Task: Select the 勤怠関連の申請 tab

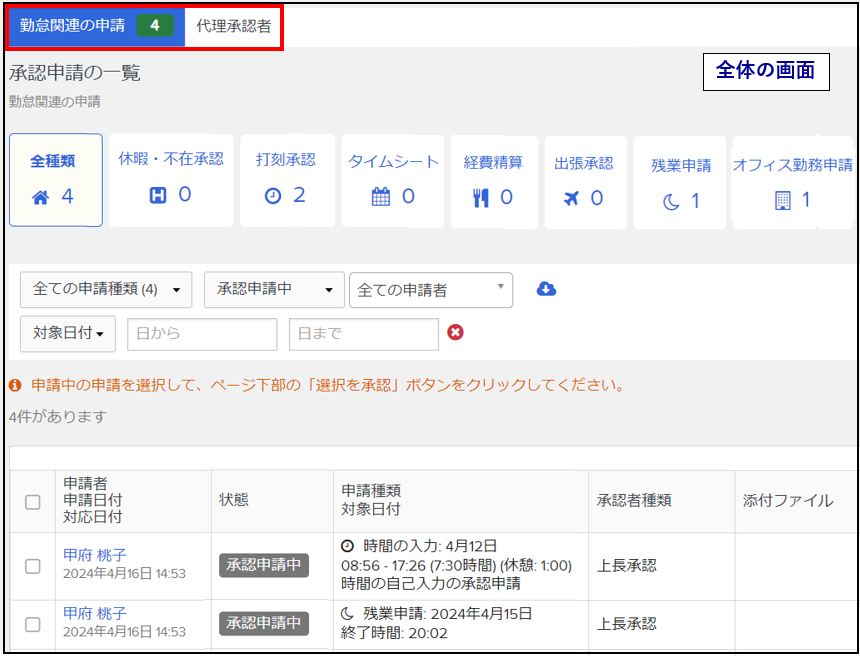Action: coord(96,26)
